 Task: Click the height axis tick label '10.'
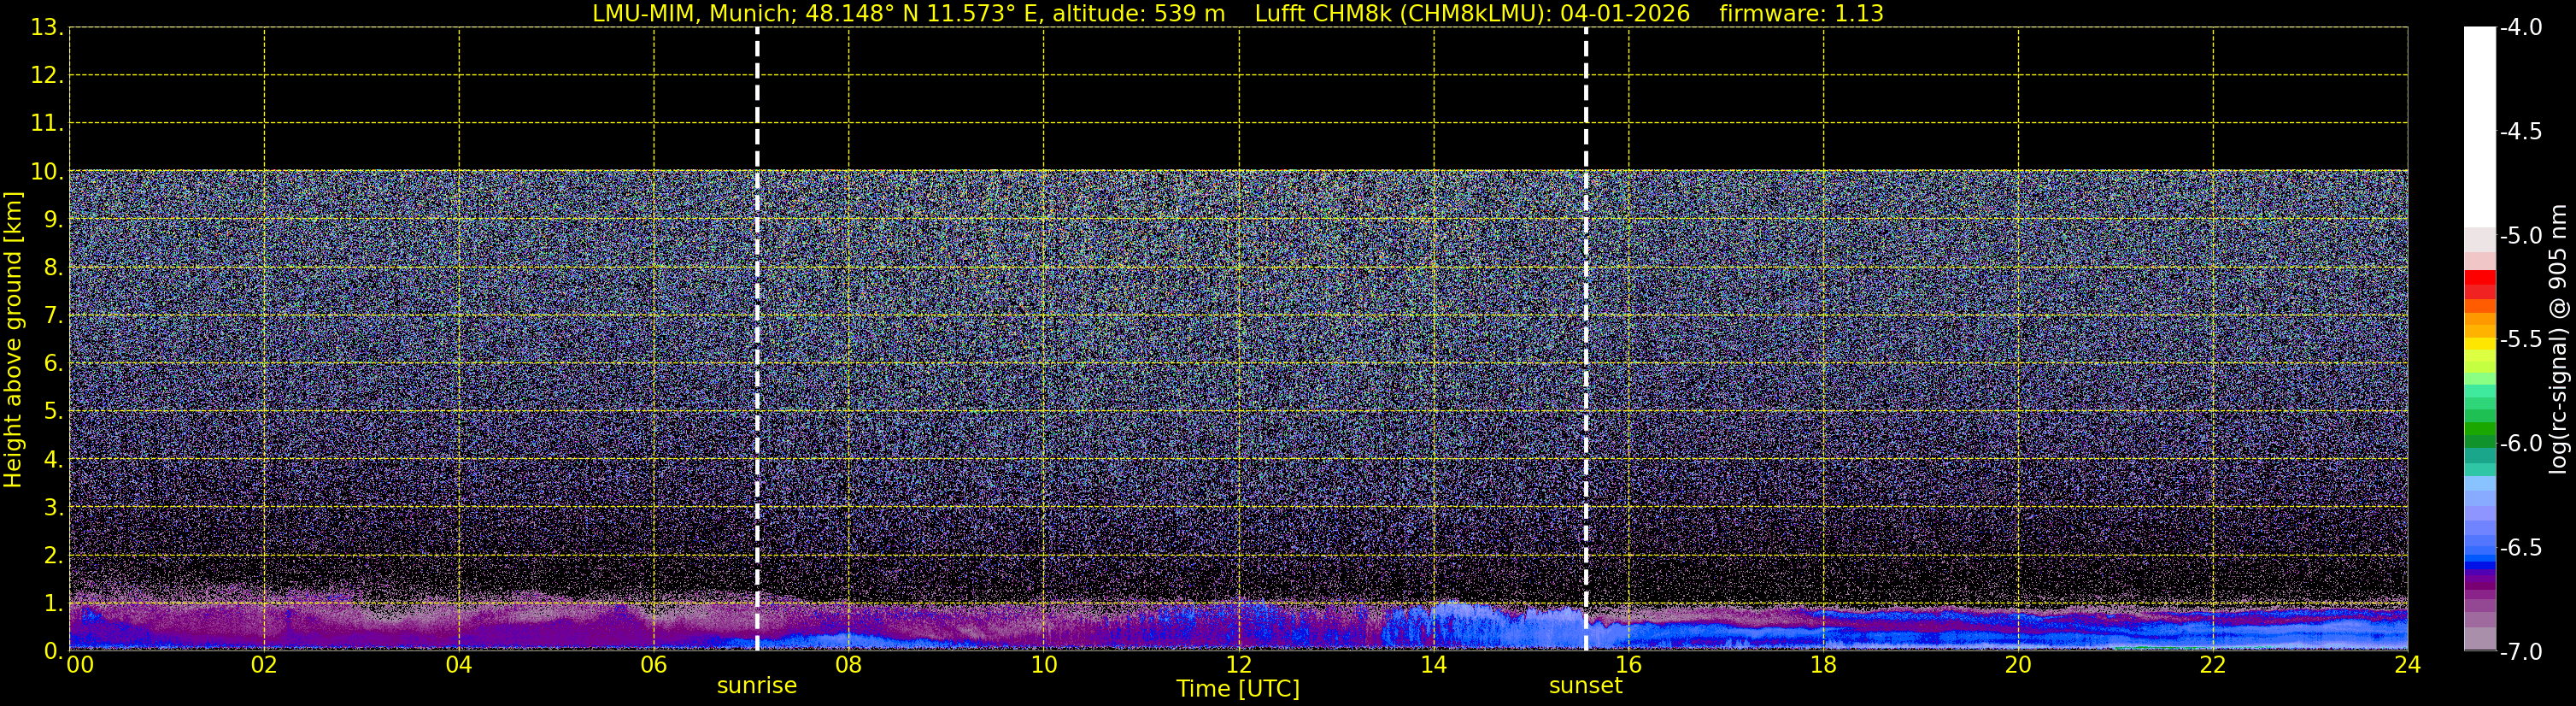47,172
